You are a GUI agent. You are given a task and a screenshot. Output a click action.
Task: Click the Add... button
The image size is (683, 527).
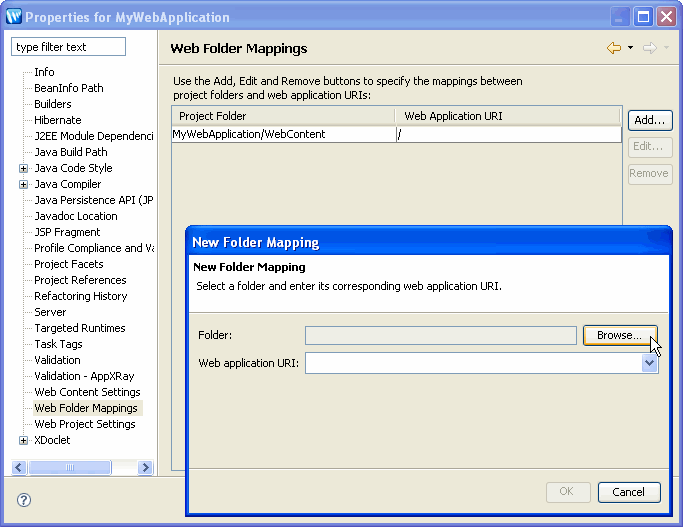(x=650, y=120)
